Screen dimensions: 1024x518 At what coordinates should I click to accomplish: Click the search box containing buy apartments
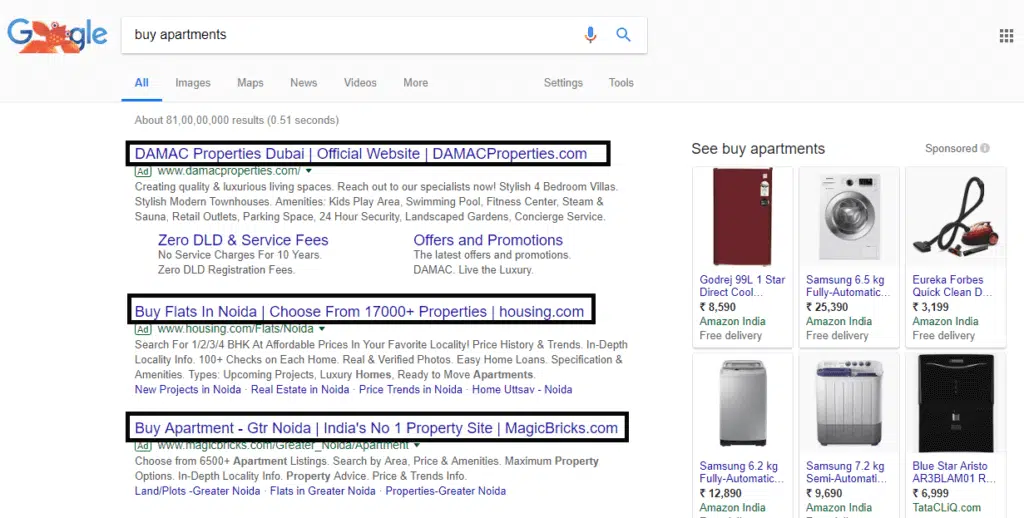[x=350, y=35]
